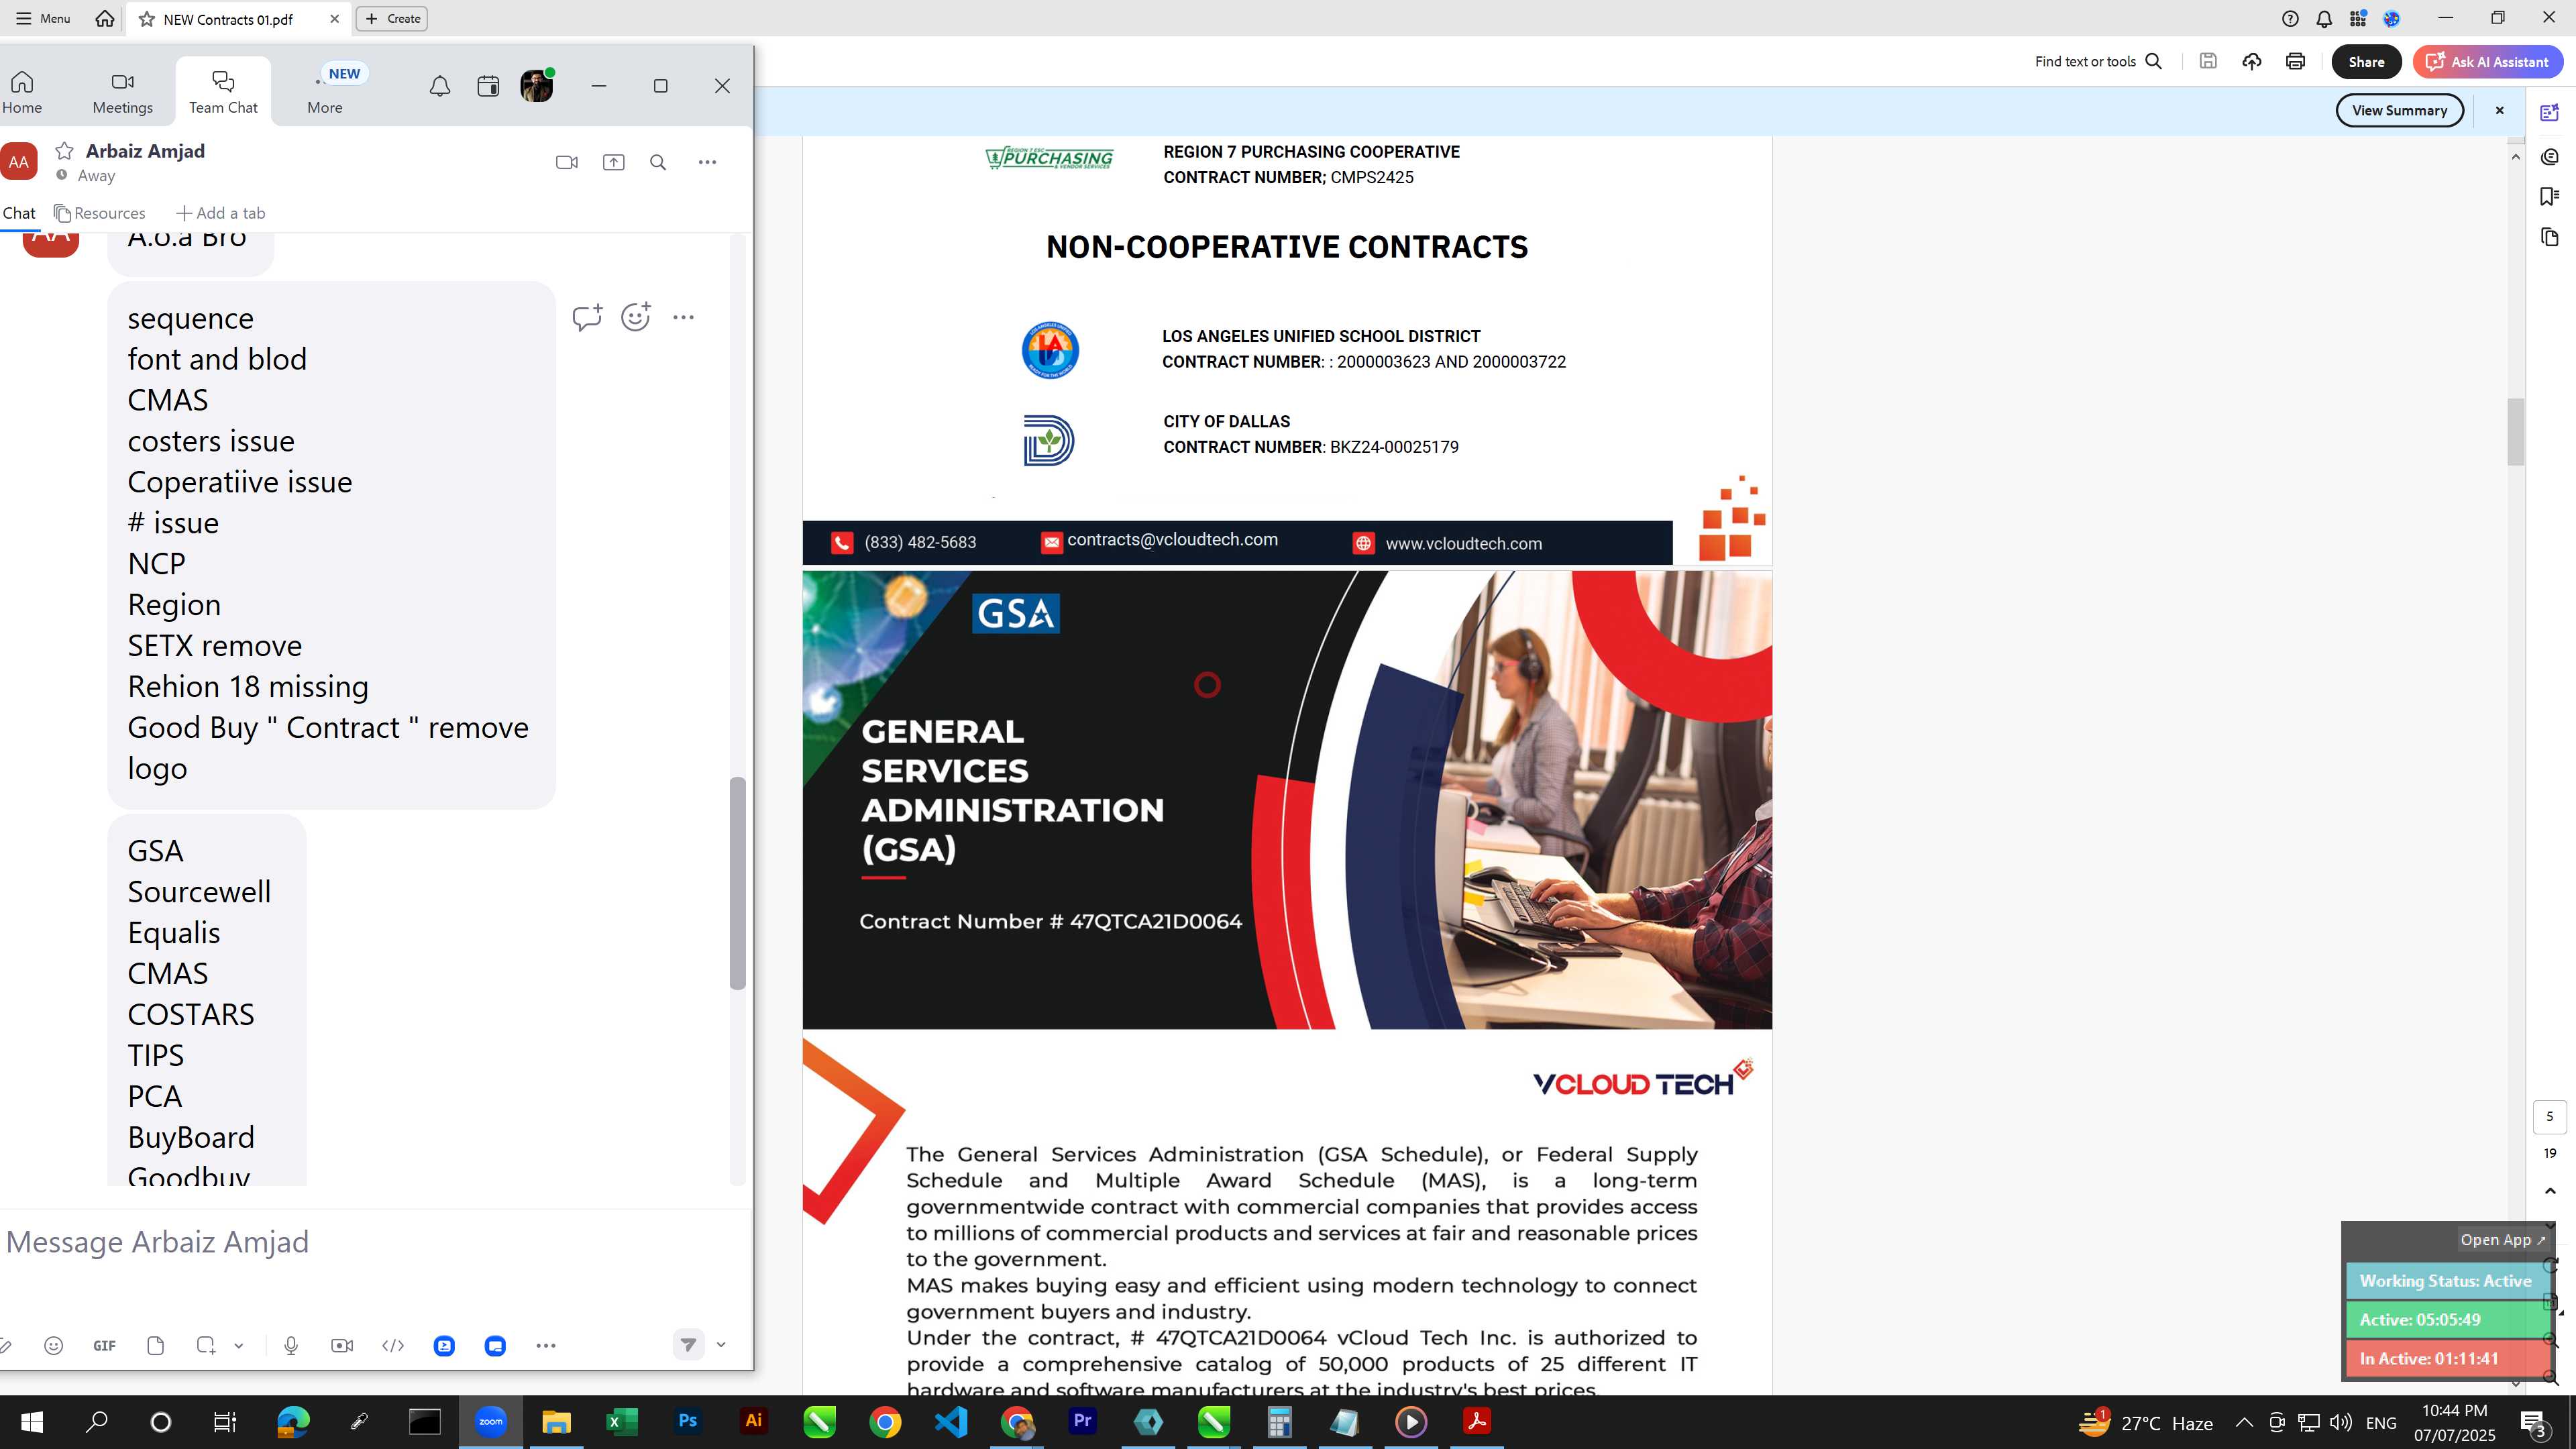Expand the screenshot options dropdown arrow
Image resolution: width=2576 pixels, height=1449 pixels.
pyautogui.click(x=238, y=1346)
